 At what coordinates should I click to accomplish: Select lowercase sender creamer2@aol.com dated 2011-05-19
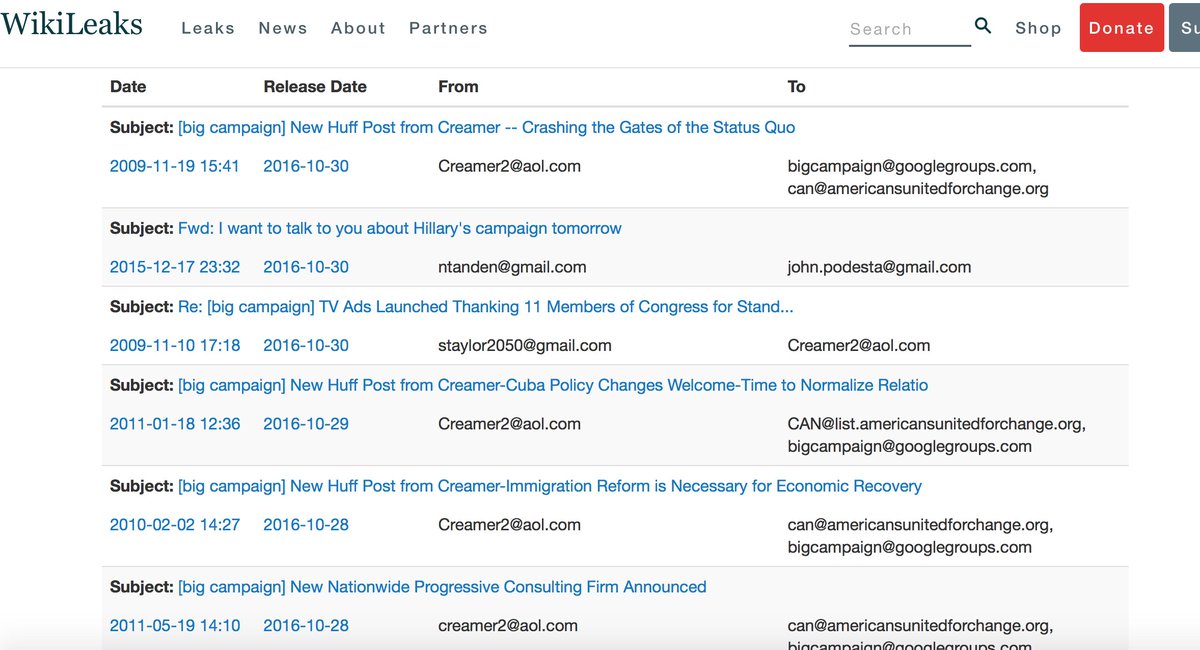508,626
